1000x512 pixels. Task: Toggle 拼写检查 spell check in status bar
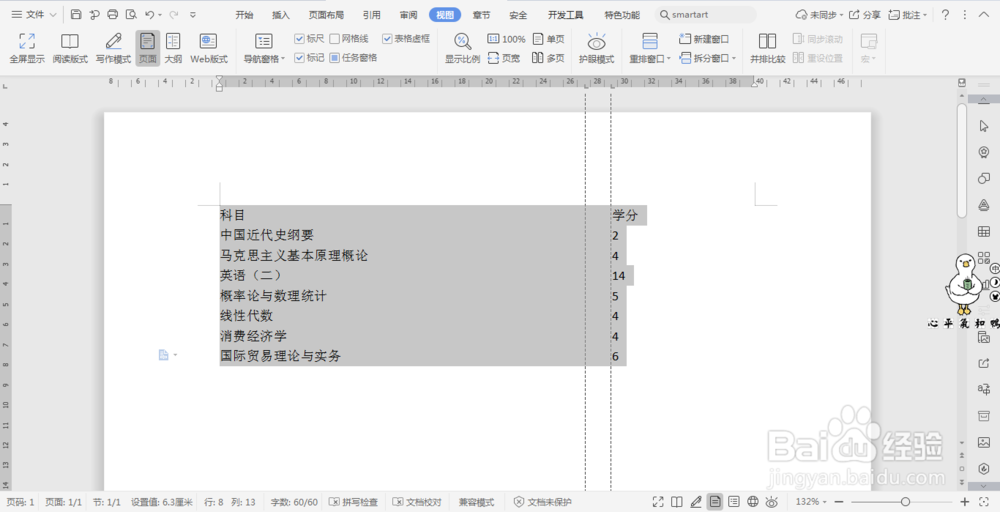coord(353,502)
